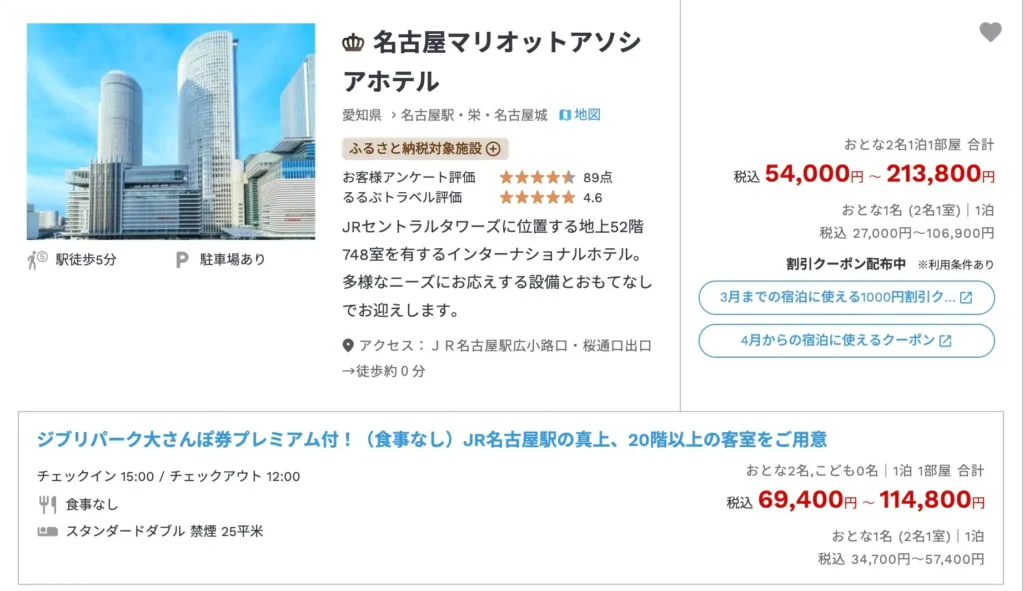Expand the ふるさと納税対象施設 badge
The image size is (1024, 591).
(425, 149)
